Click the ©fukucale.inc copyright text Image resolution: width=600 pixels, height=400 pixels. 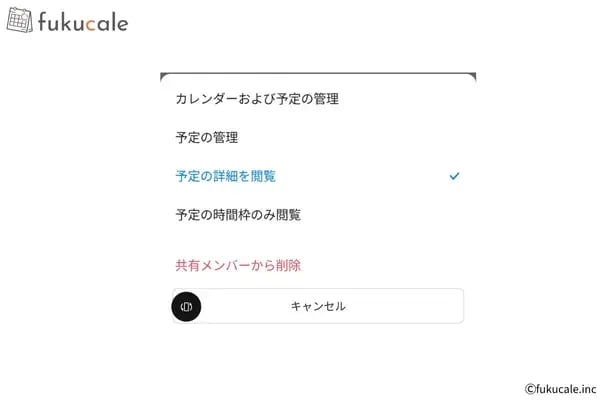(561, 389)
